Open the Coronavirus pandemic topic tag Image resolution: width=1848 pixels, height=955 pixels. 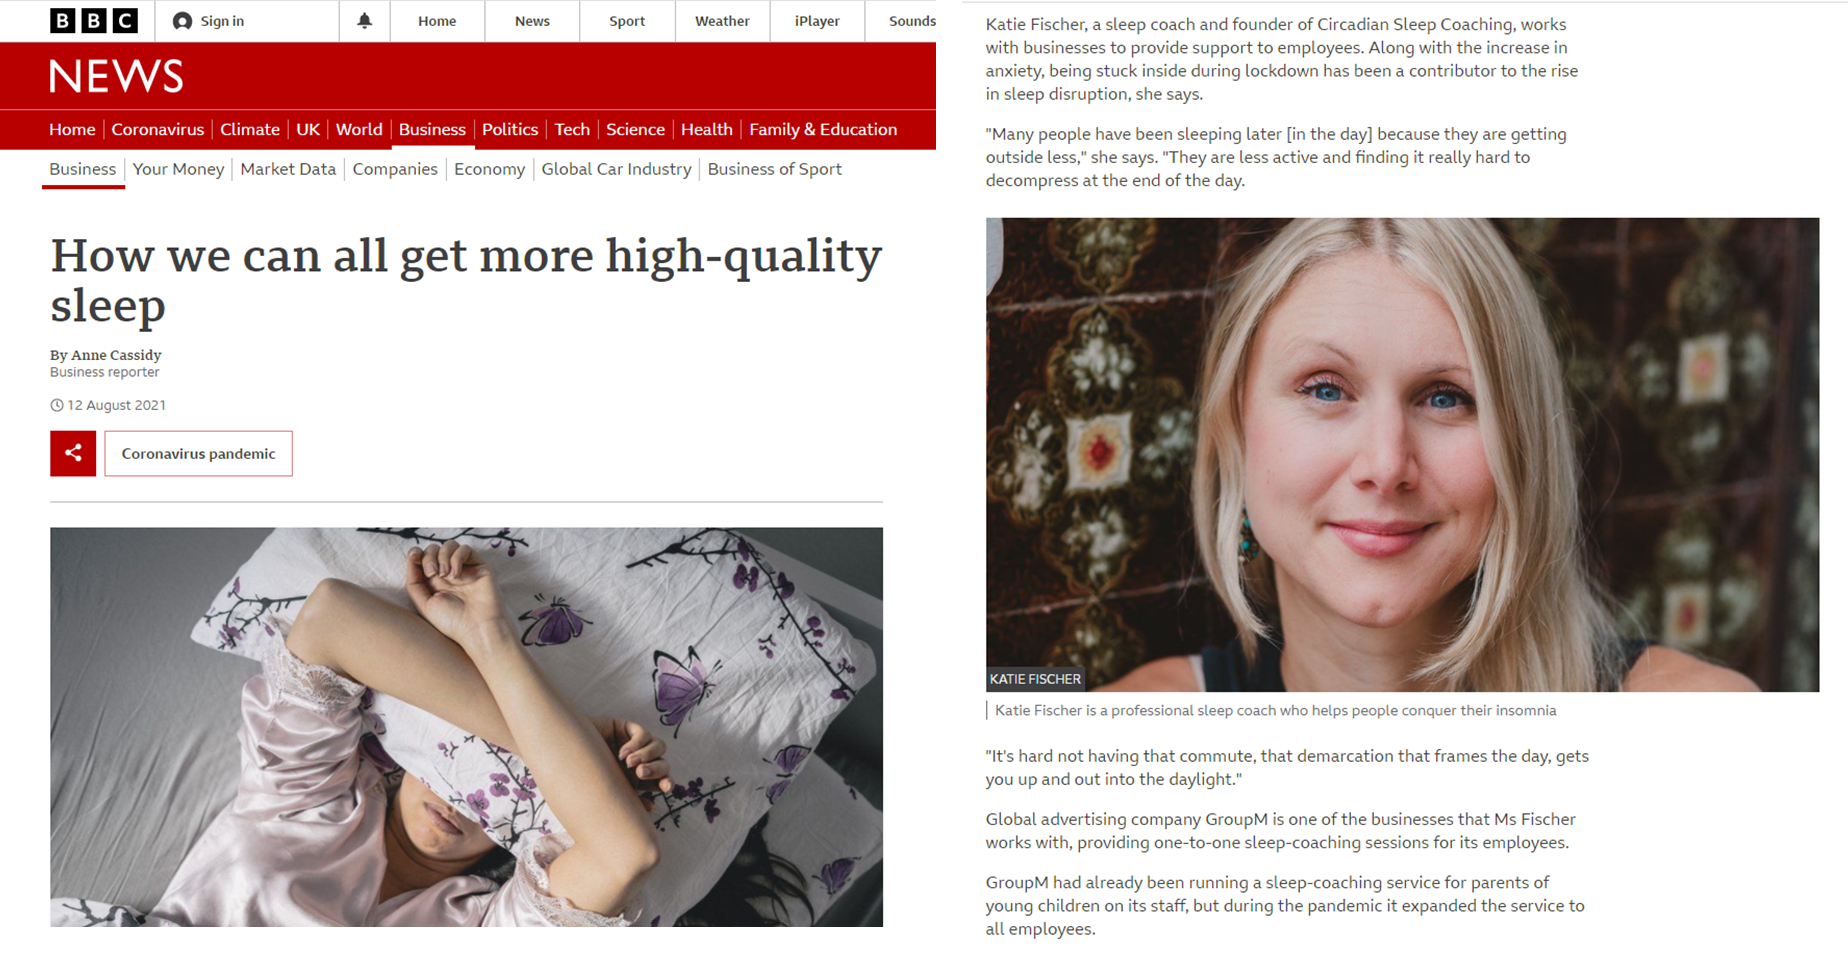(x=198, y=453)
